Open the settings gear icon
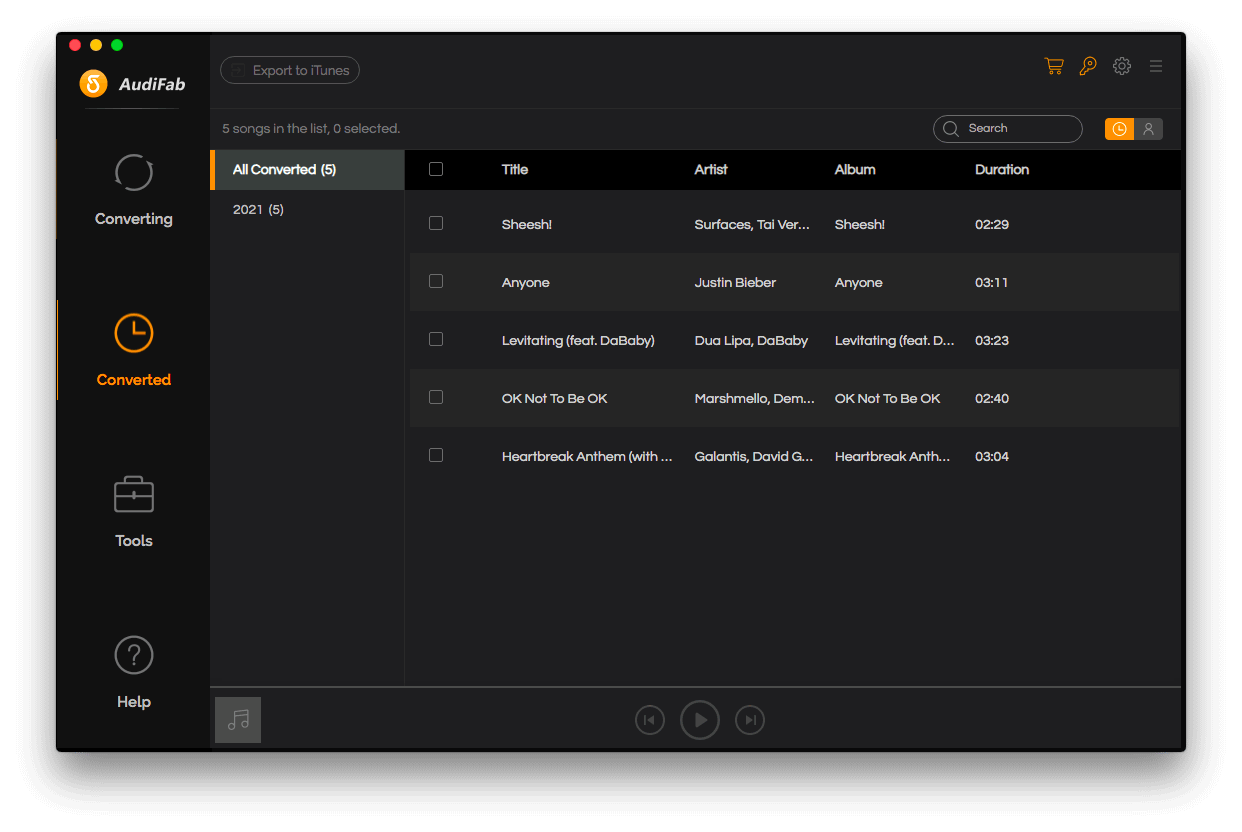This screenshot has width=1242, height=832. coord(1122,66)
